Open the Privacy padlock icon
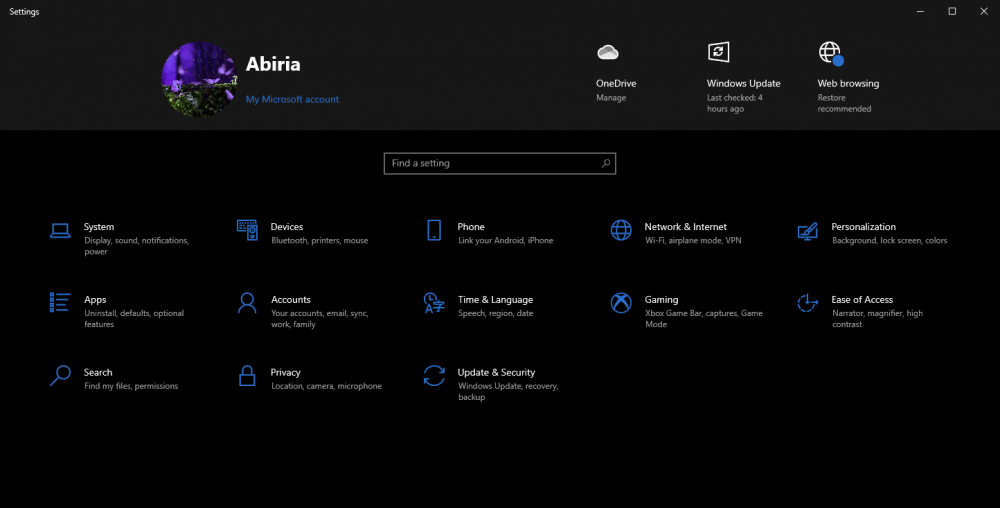Screen dimensions: 1000x508 (x=247, y=375)
